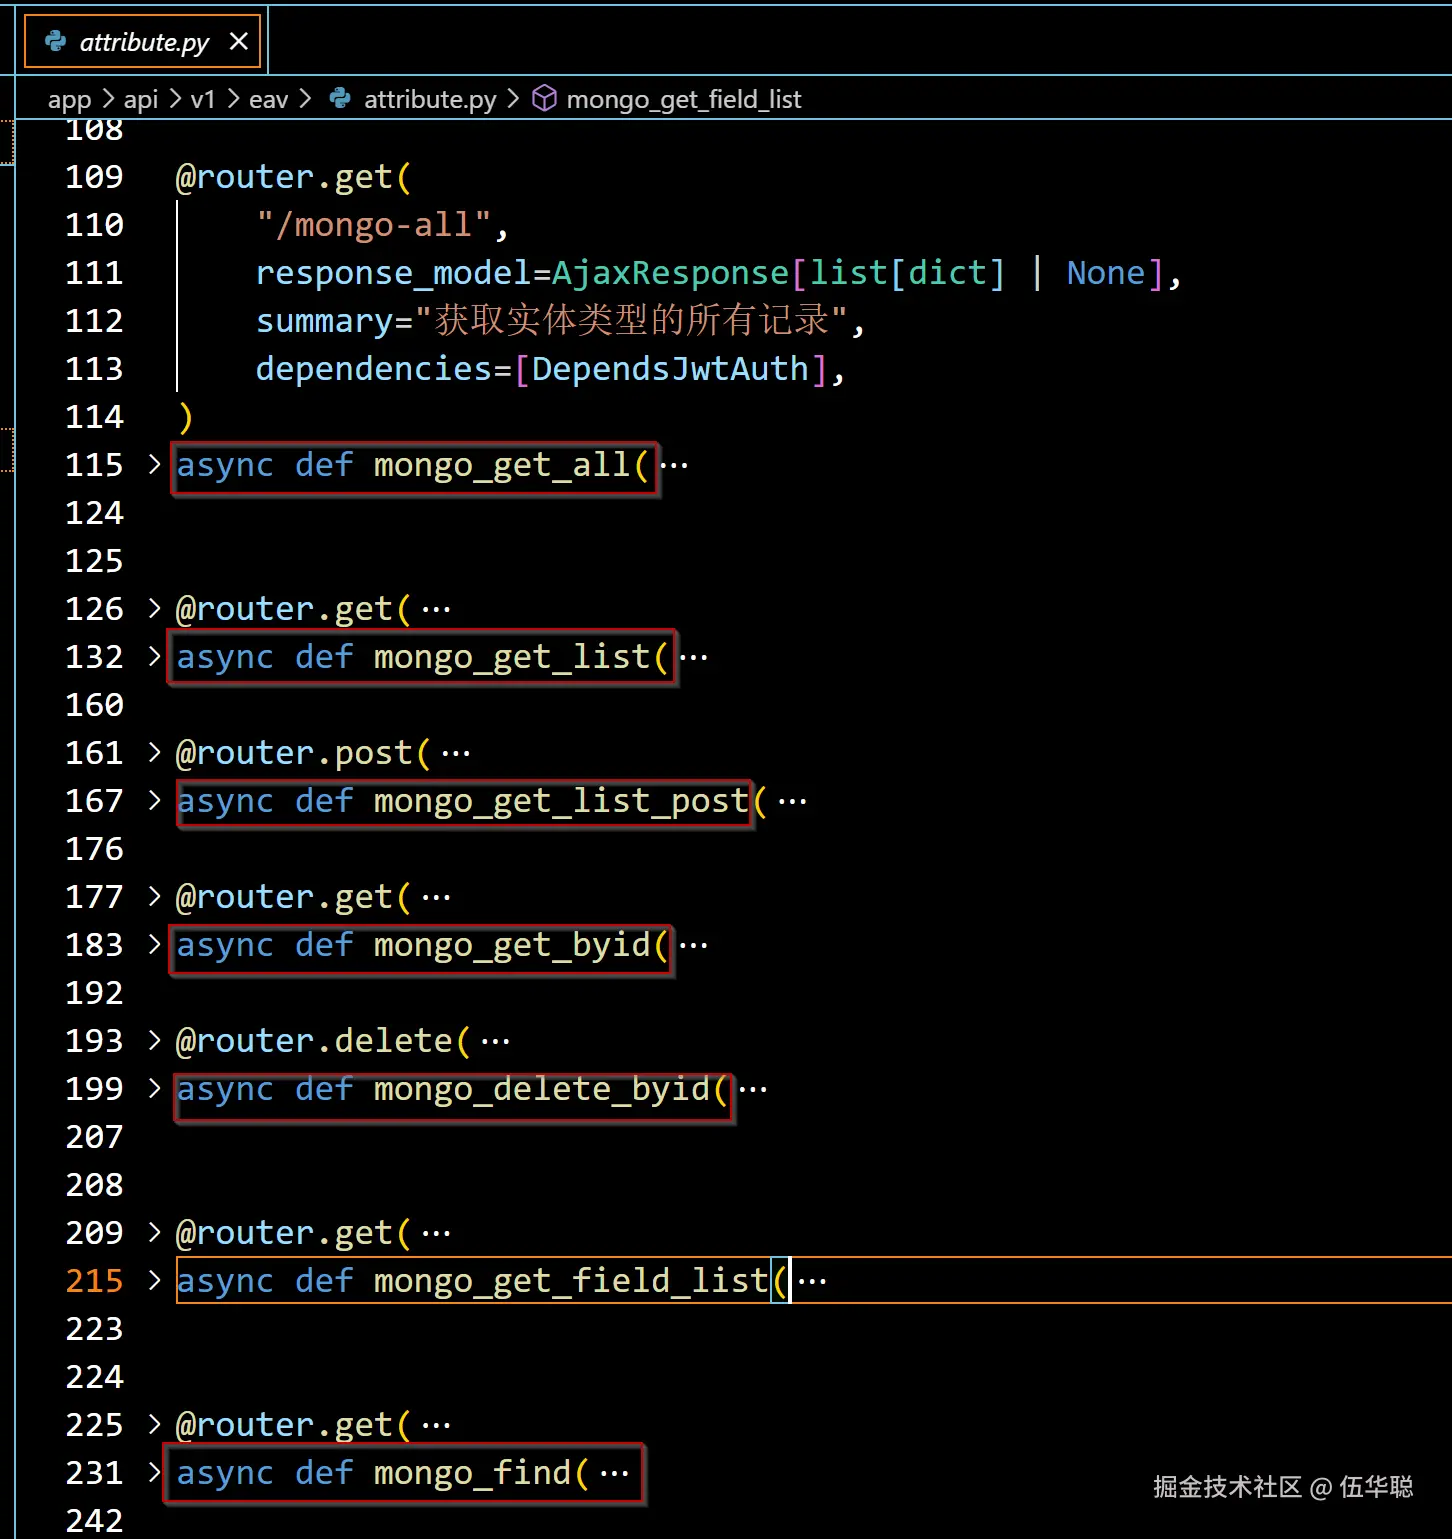Expand folded router.delete decorator at line 193
1452x1539 pixels.
click(x=154, y=1040)
